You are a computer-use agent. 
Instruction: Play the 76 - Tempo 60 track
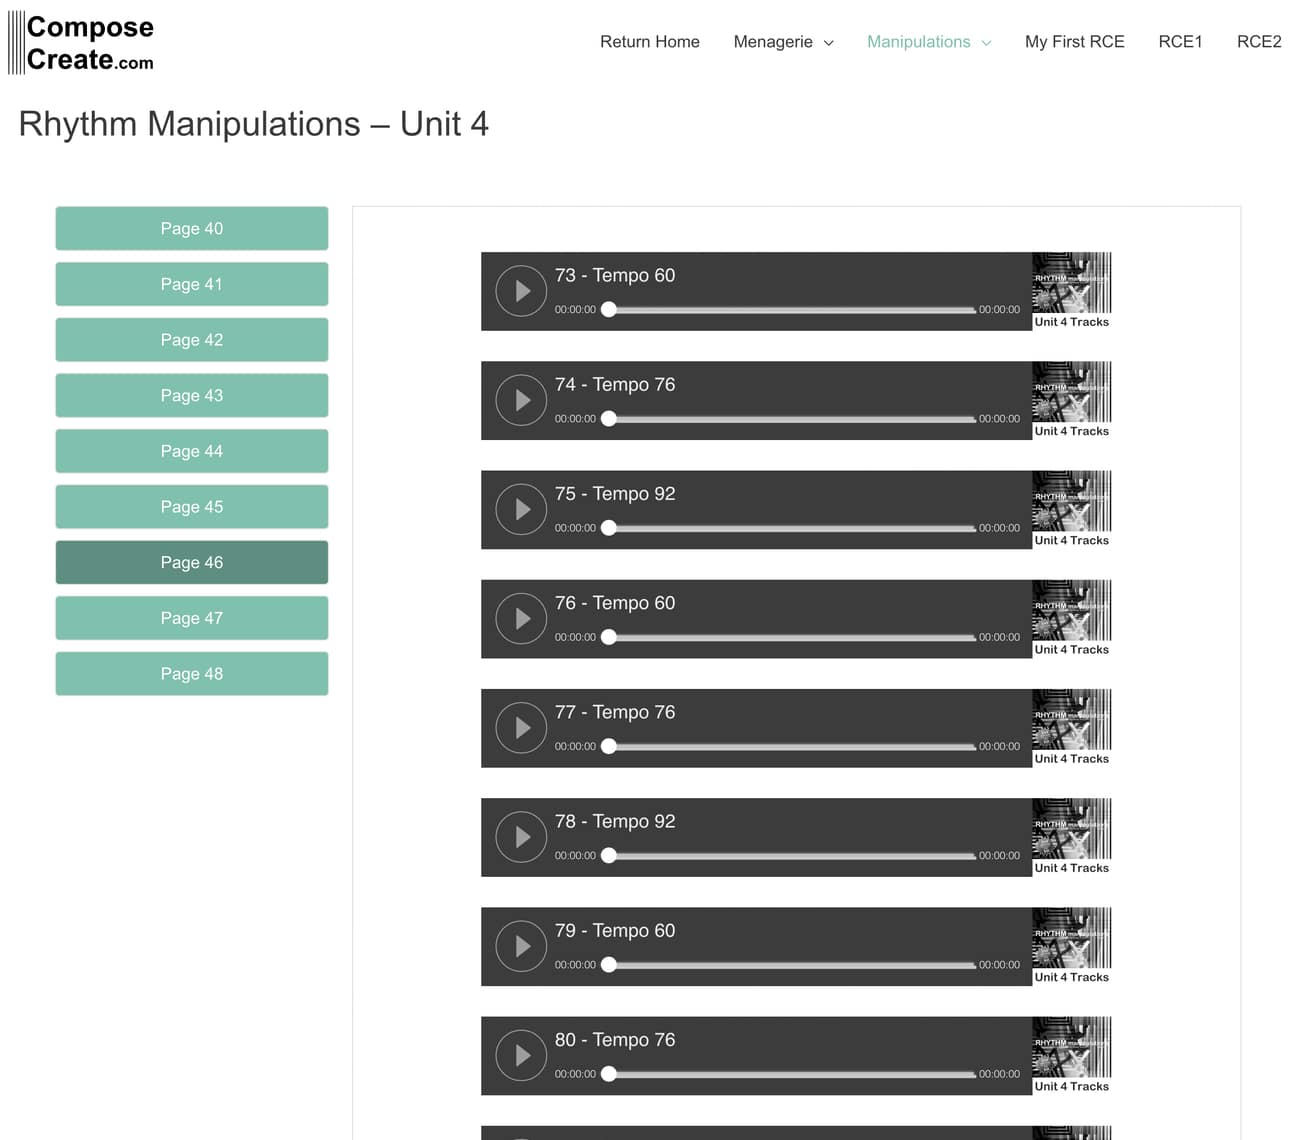coord(521,618)
